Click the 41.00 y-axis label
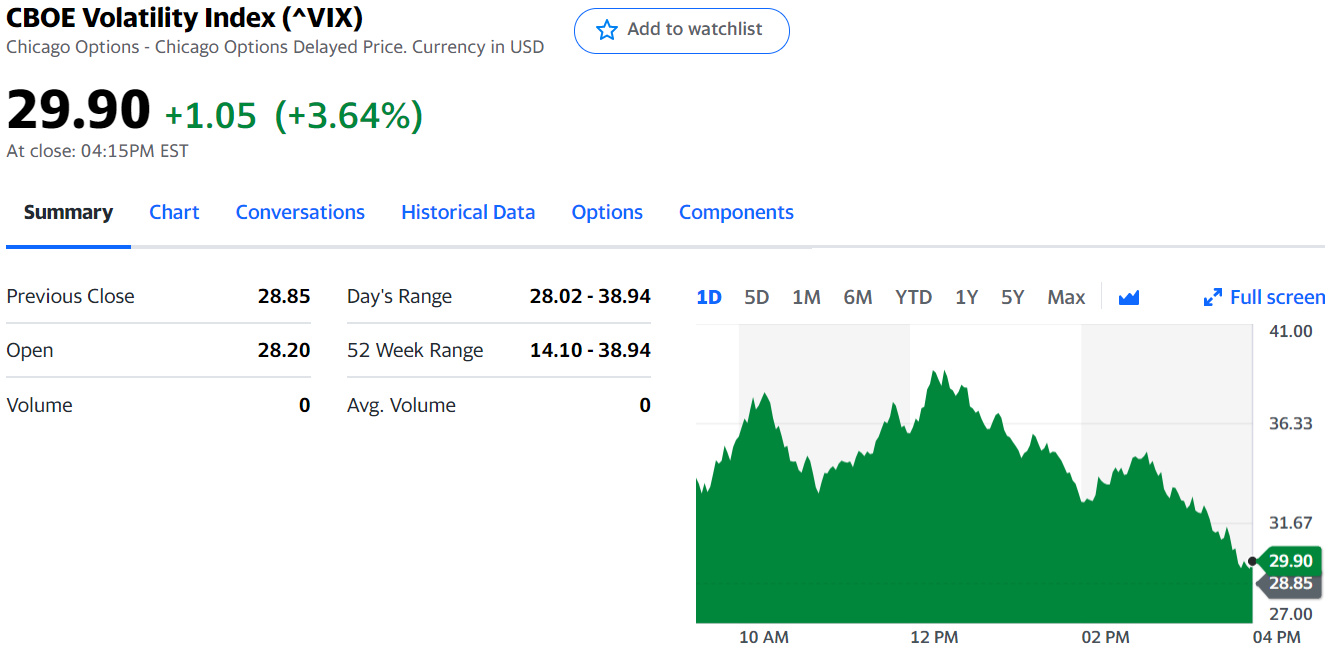The image size is (1325, 649). pos(1290,331)
